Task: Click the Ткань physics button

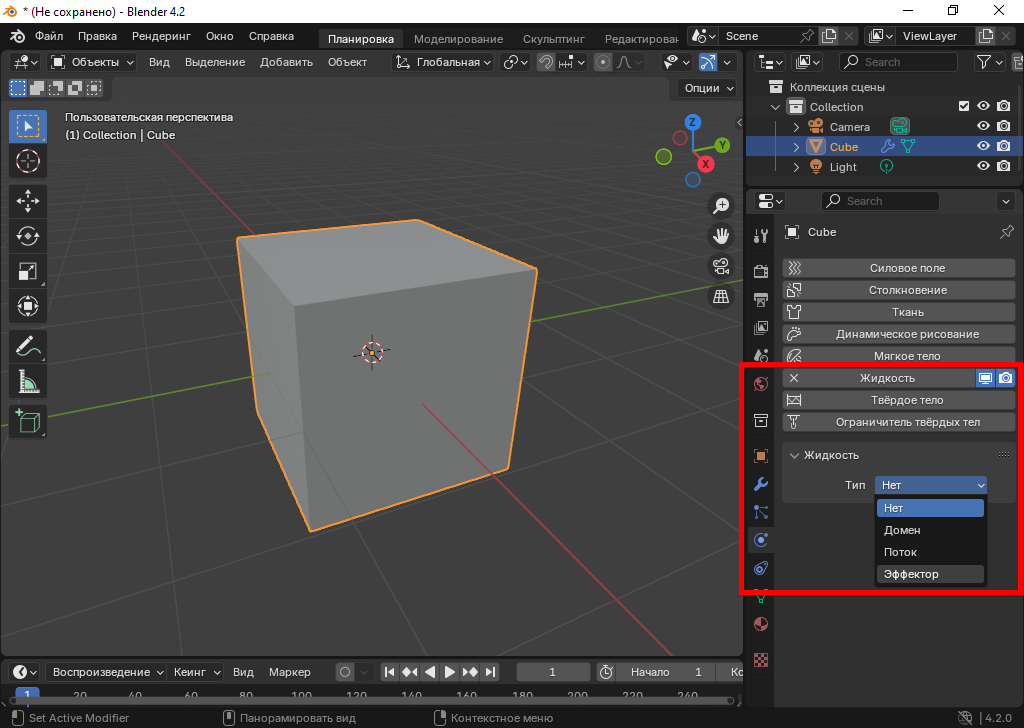Action: pos(907,312)
